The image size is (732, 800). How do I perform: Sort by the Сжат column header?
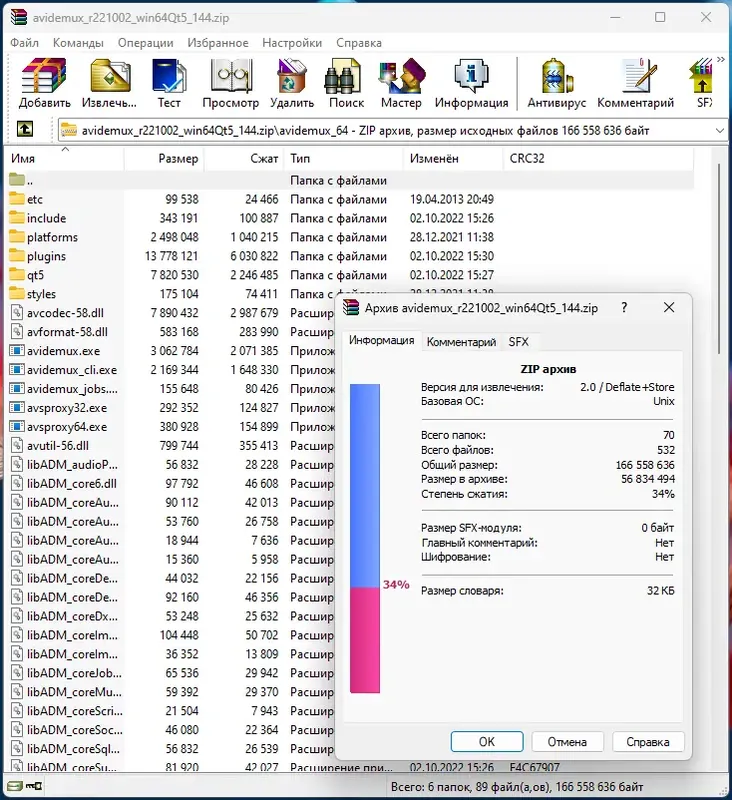[244, 159]
